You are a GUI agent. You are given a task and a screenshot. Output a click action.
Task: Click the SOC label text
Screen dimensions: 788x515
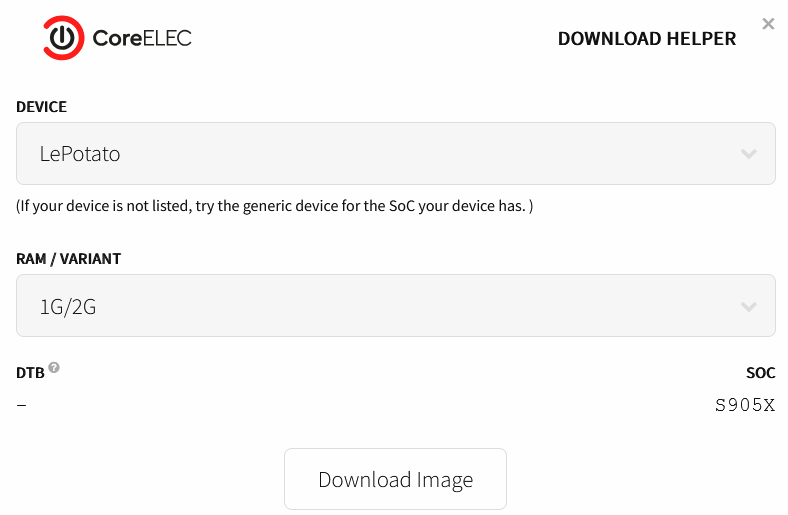tap(761, 373)
